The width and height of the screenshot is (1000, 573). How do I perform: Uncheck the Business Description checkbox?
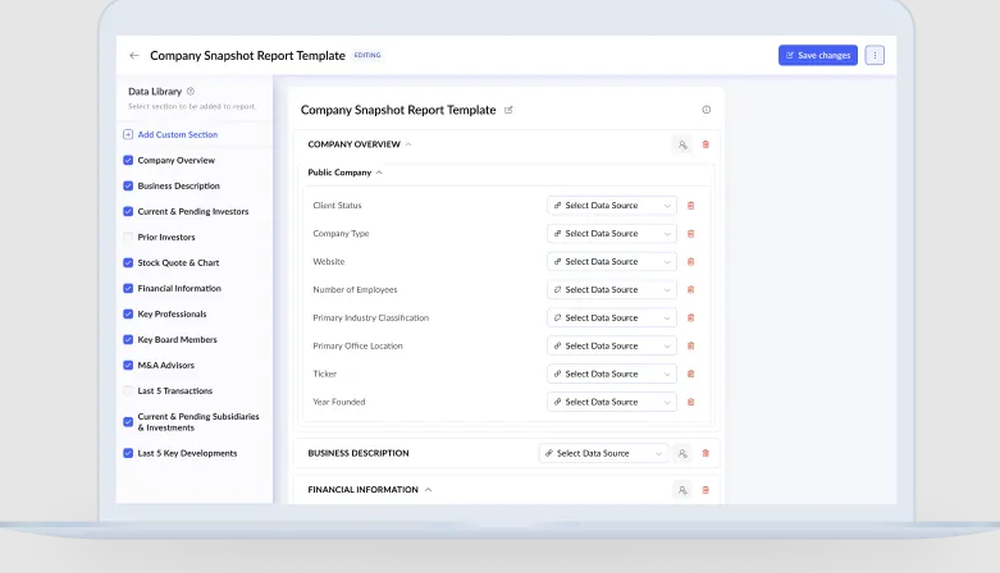[128, 186]
